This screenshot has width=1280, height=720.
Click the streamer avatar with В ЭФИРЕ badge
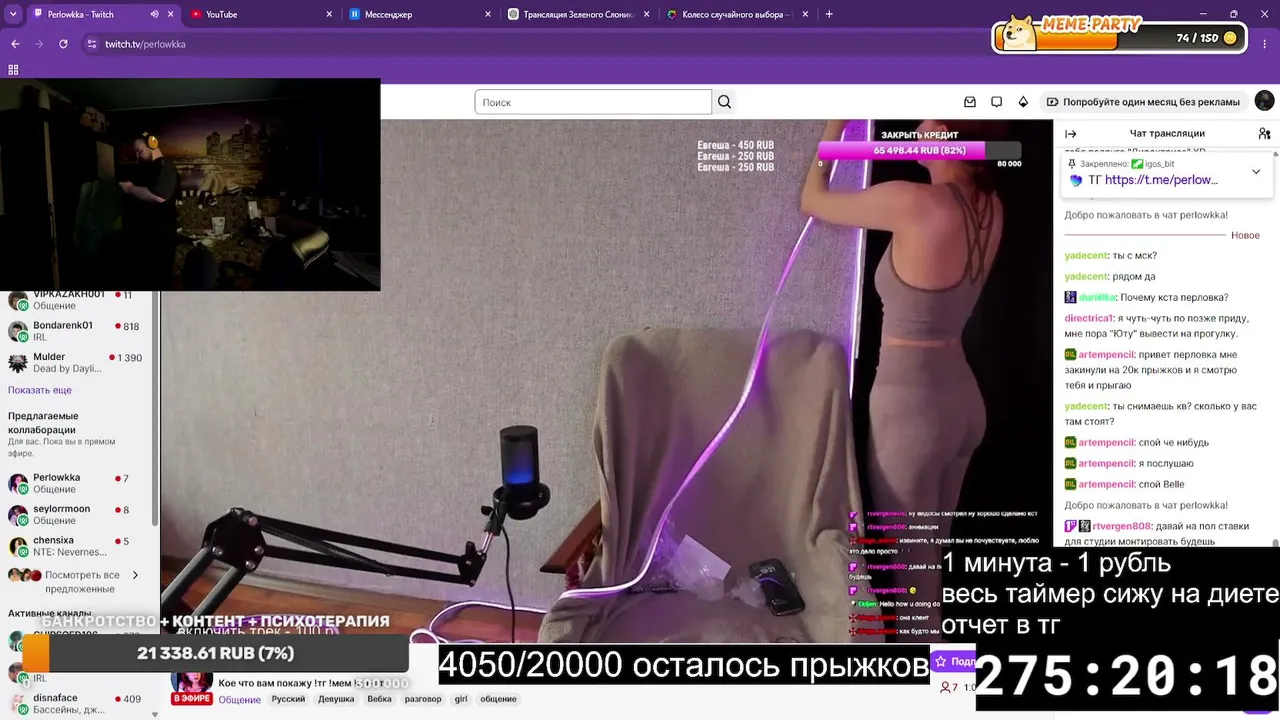(191, 687)
